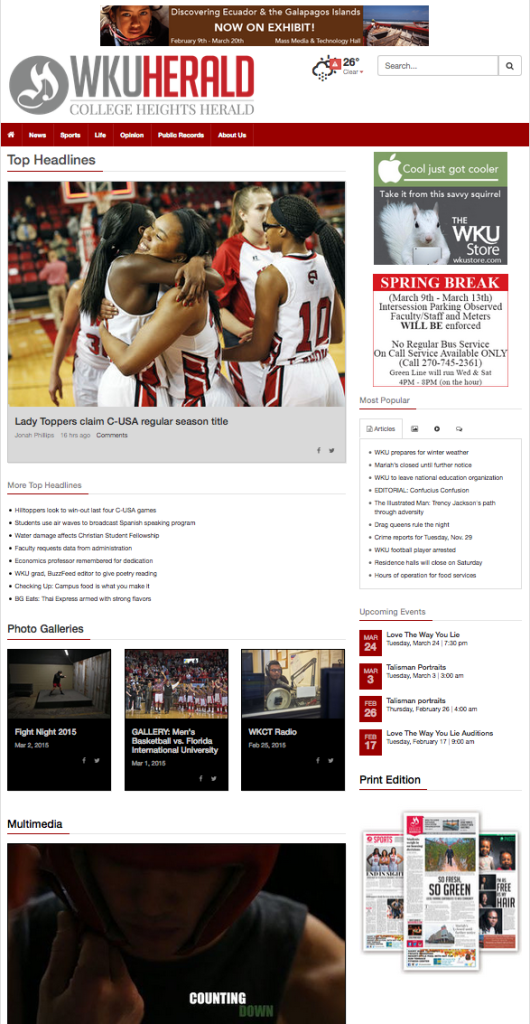Open 'Faculty requests data from administration' headline
Viewport: 530px width, 1024px height.
[x=70, y=548]
